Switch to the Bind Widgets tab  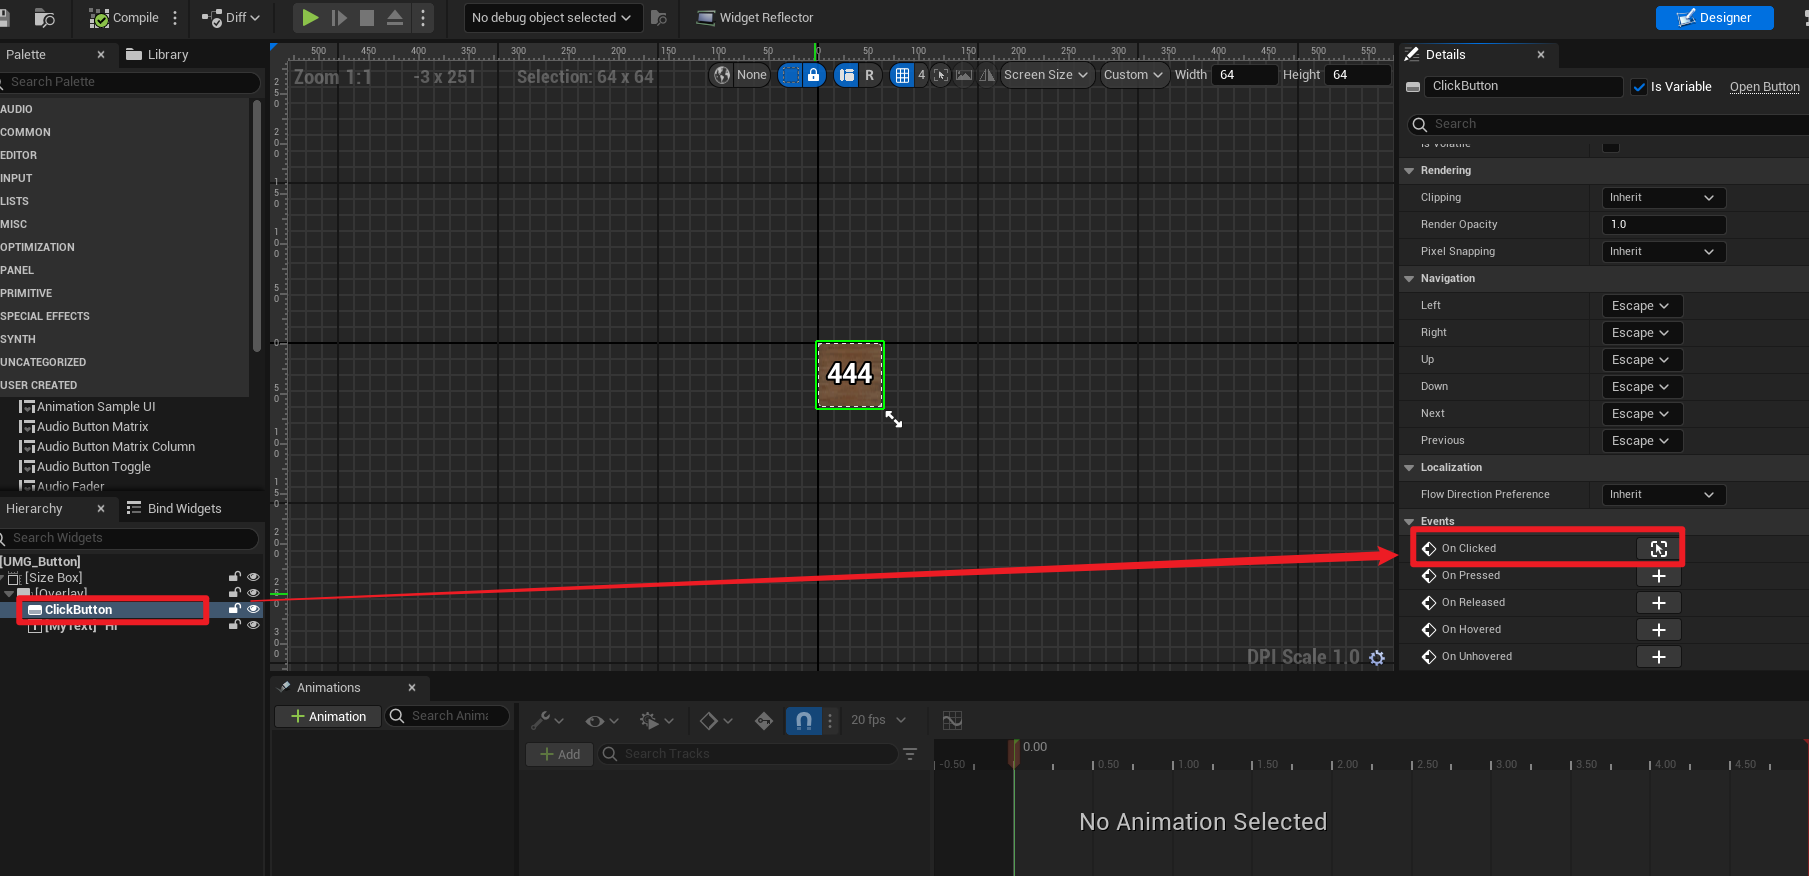tap(174, 509)
